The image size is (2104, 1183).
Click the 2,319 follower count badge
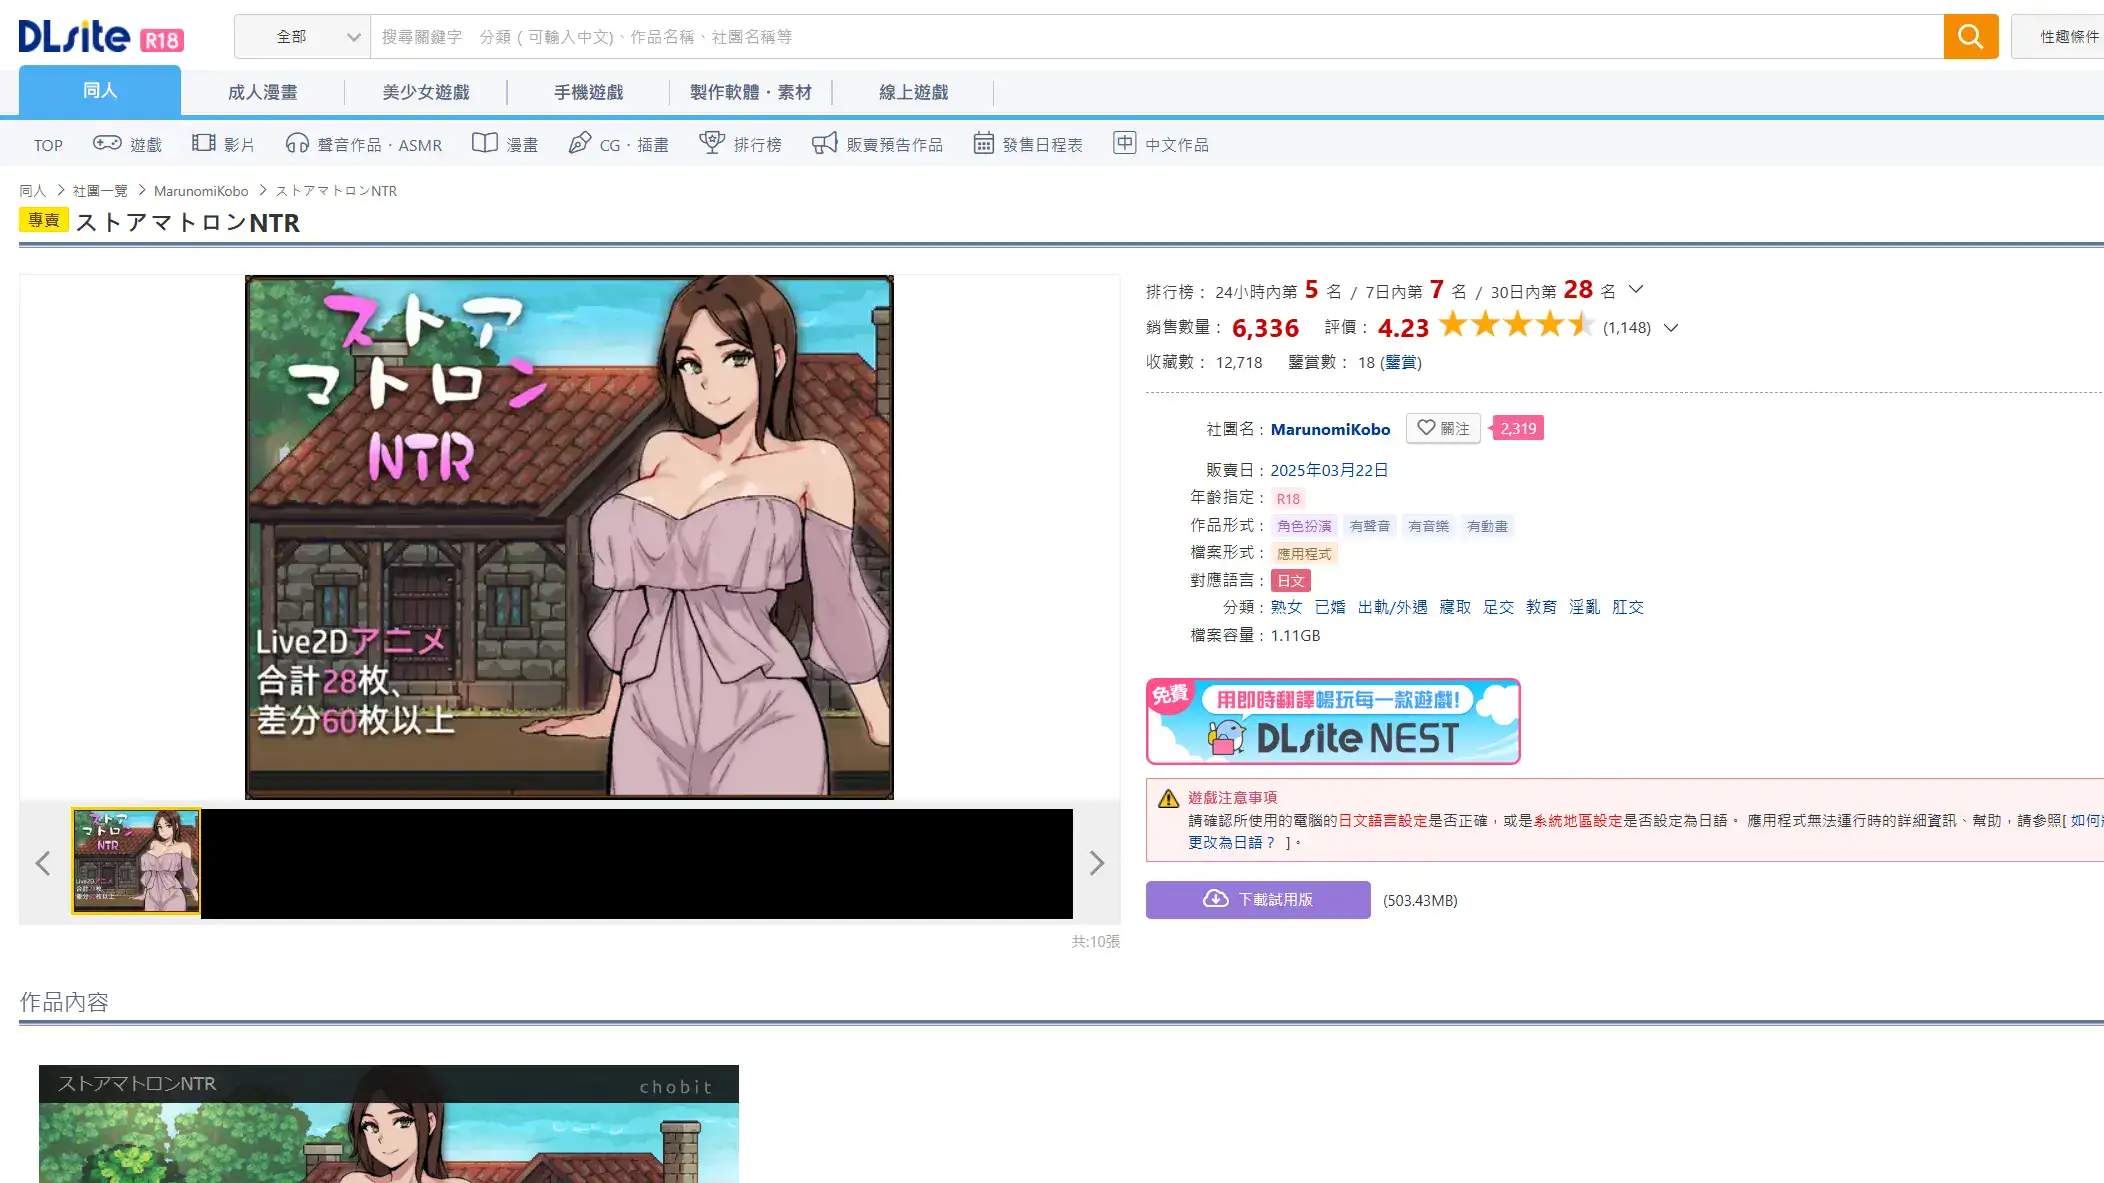[x=1517, y=428]
